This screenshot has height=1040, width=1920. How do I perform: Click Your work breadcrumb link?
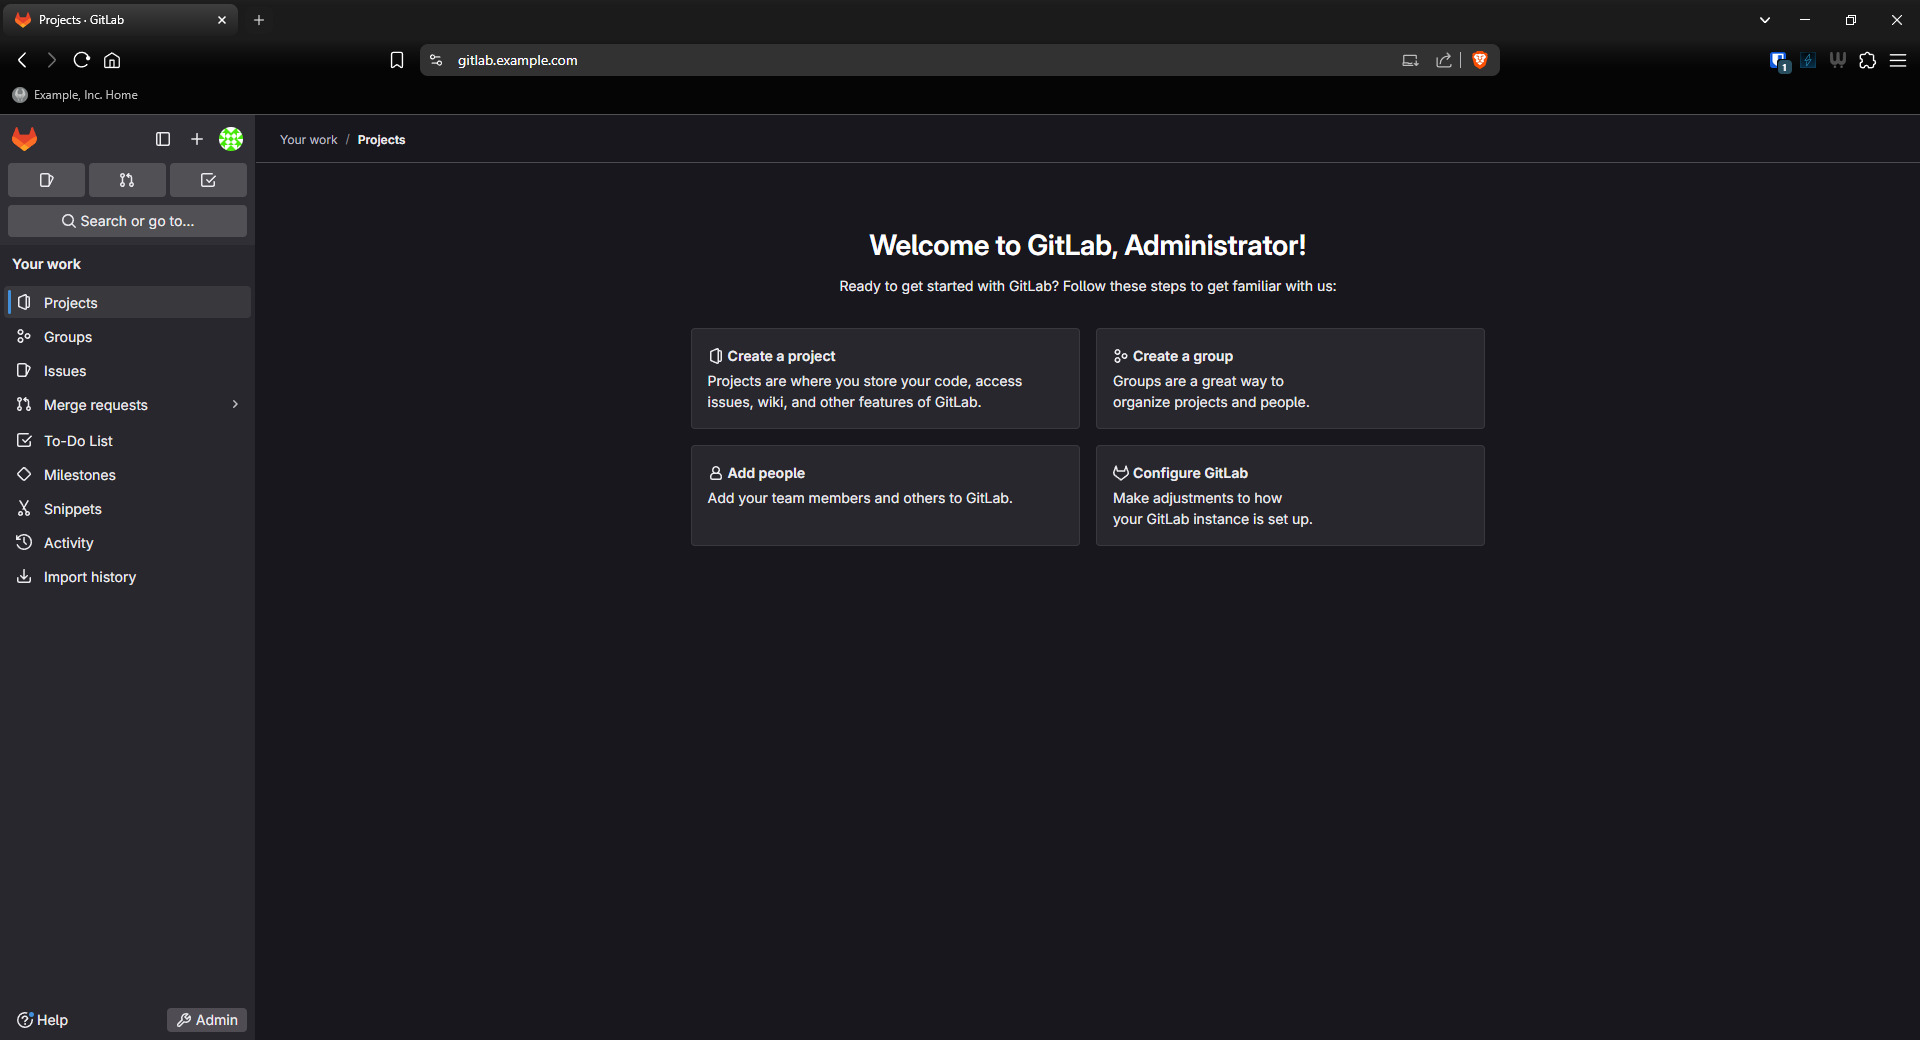[308, 140]
